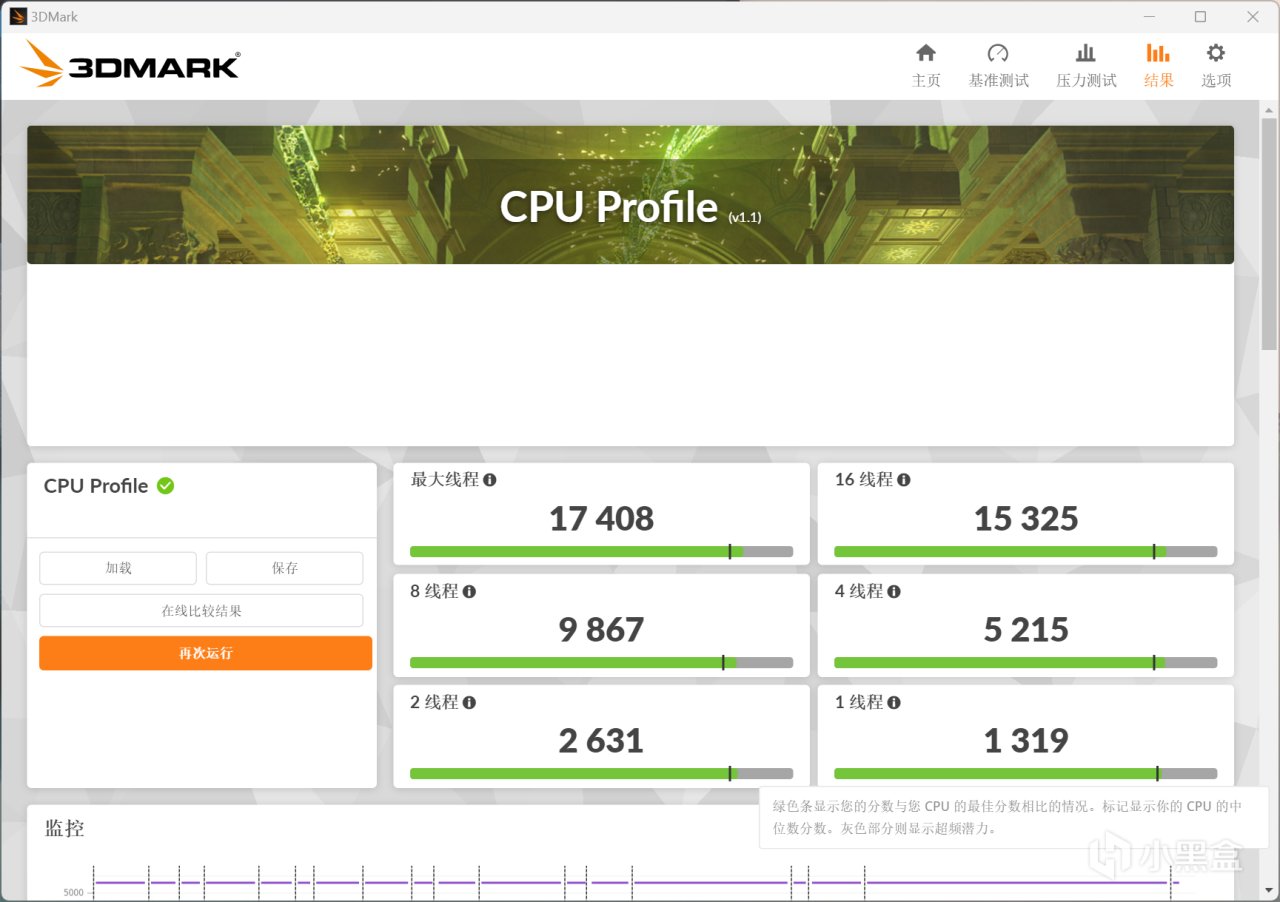Switch to the 主页 tab label
The width and height of the screenshot is (1280, 902).
[x=926, y=80]
